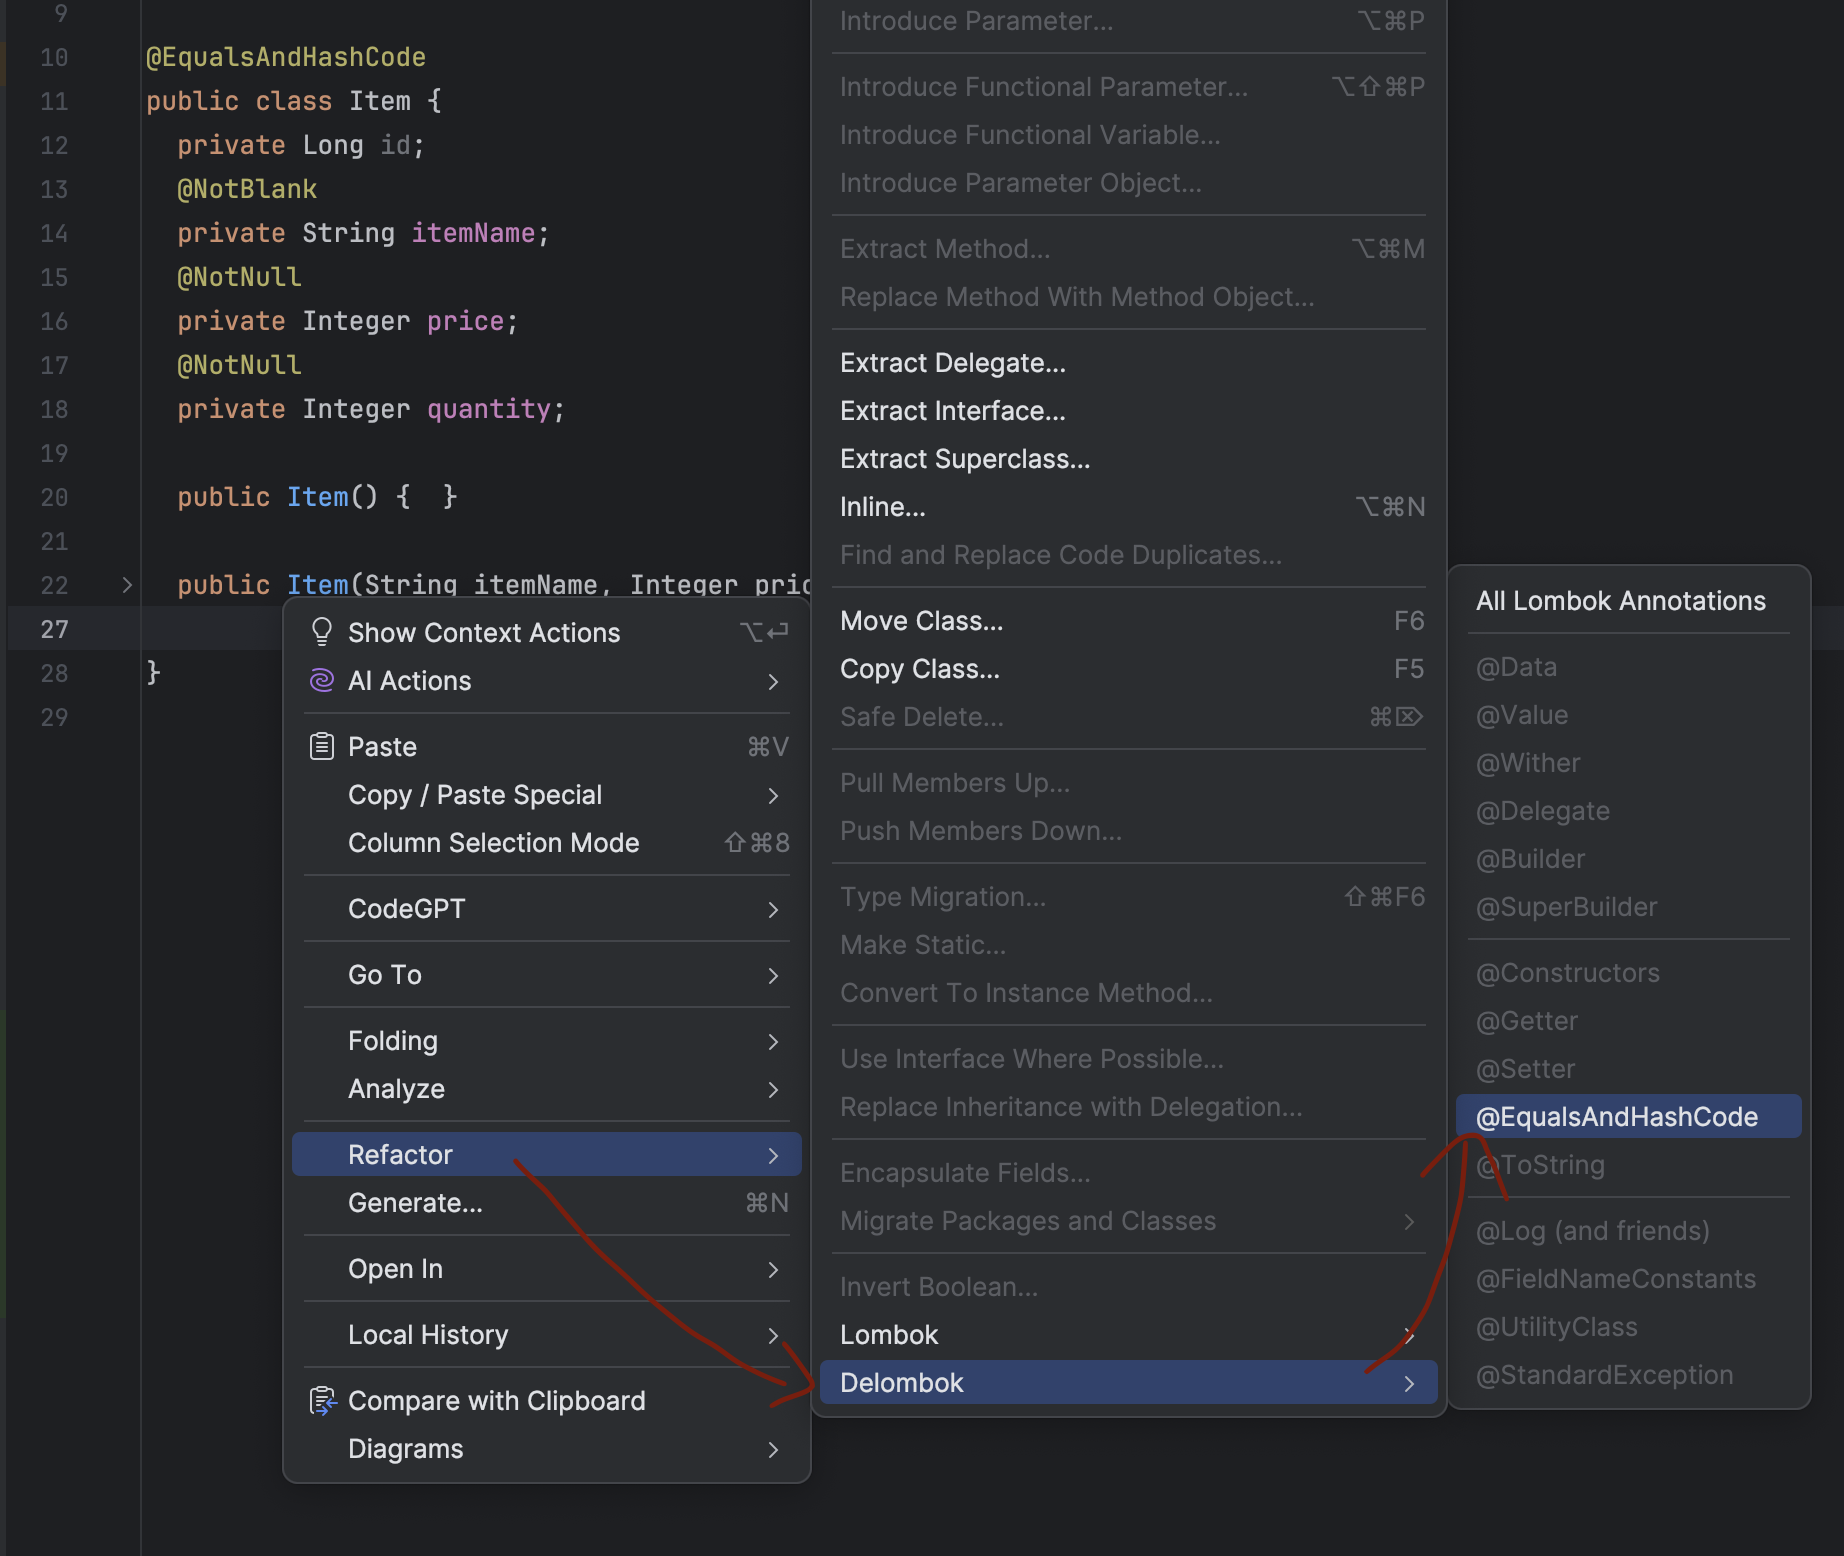Select Generate... from the context menu
This screenshot has width=1844, height=1556.
(546, 1203)
